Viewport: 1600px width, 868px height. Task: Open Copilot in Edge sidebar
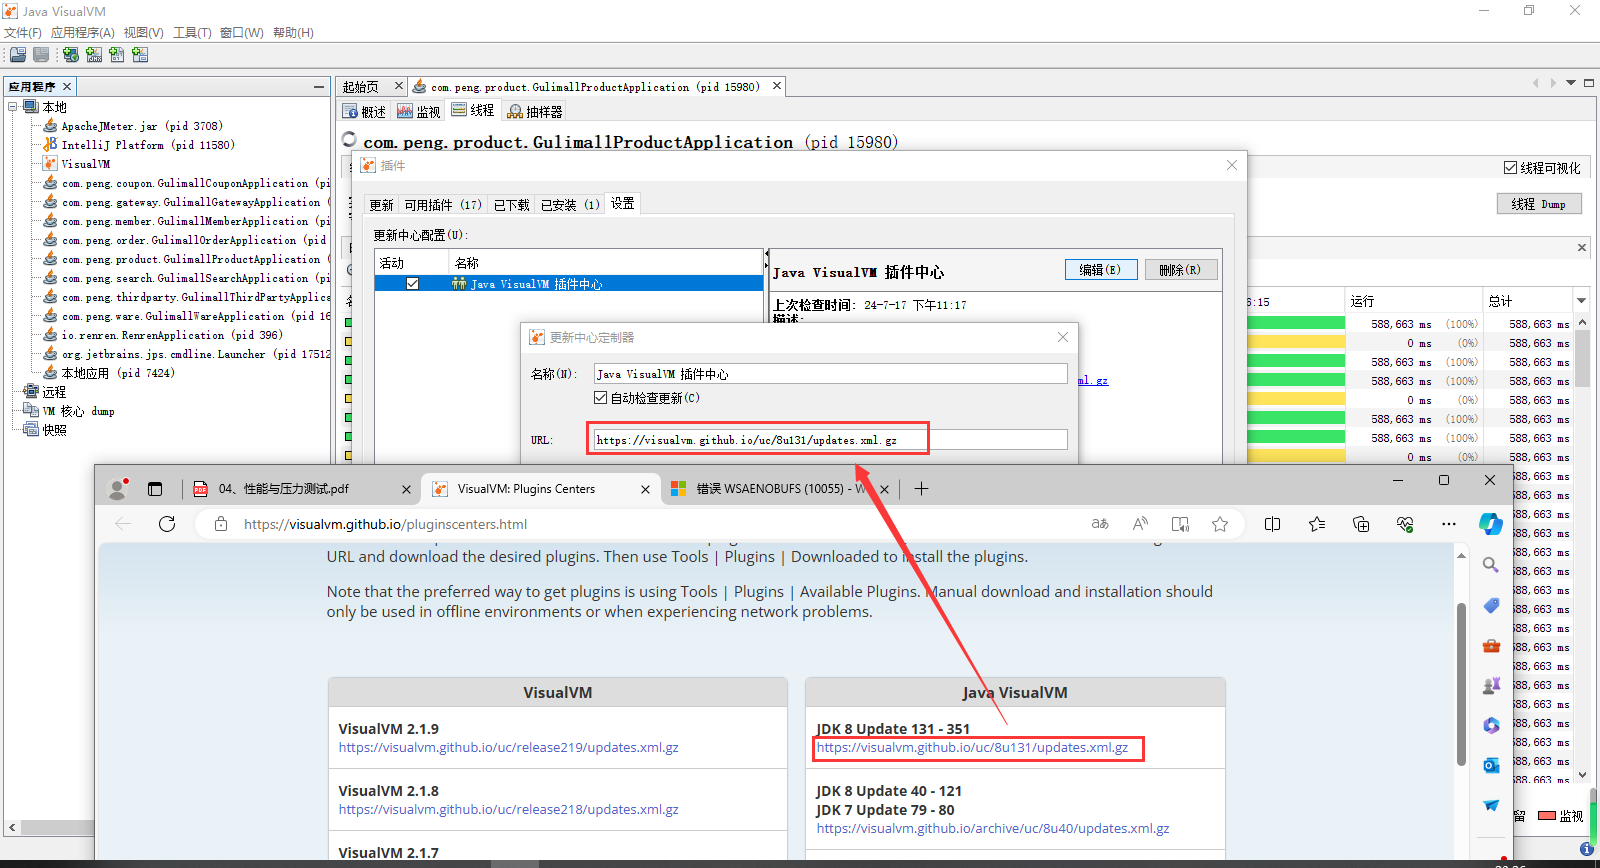coord(1491,524)
